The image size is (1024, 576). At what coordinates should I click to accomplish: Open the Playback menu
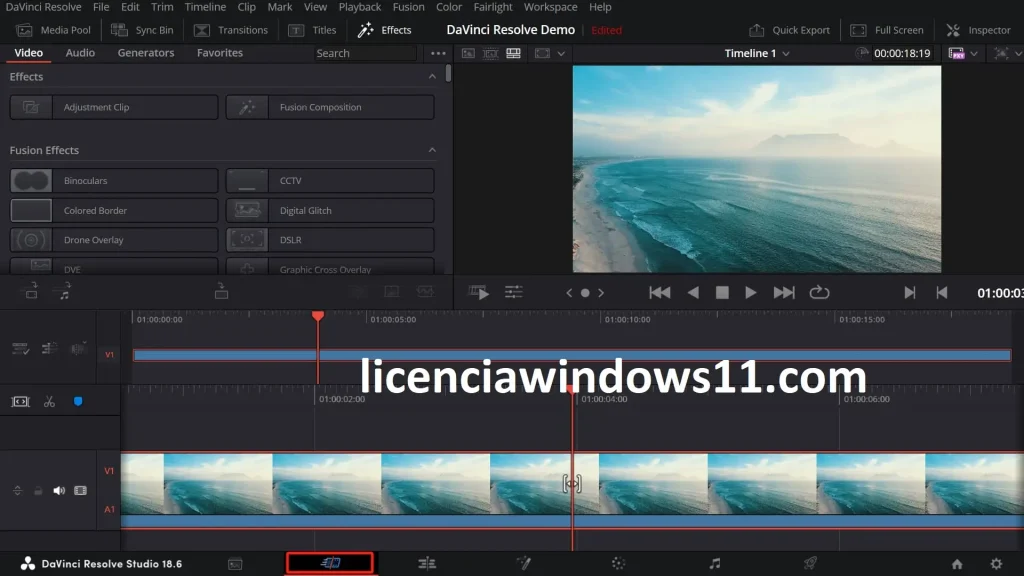click(x=360, y=7)
